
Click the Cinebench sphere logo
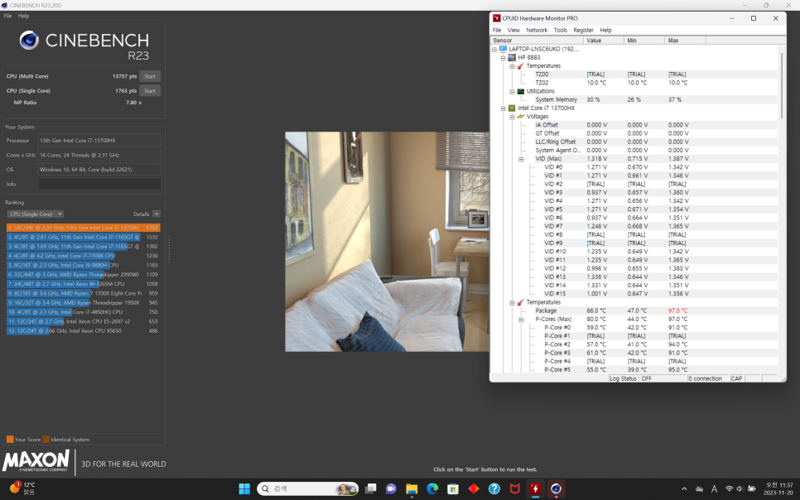click(29, 40)
